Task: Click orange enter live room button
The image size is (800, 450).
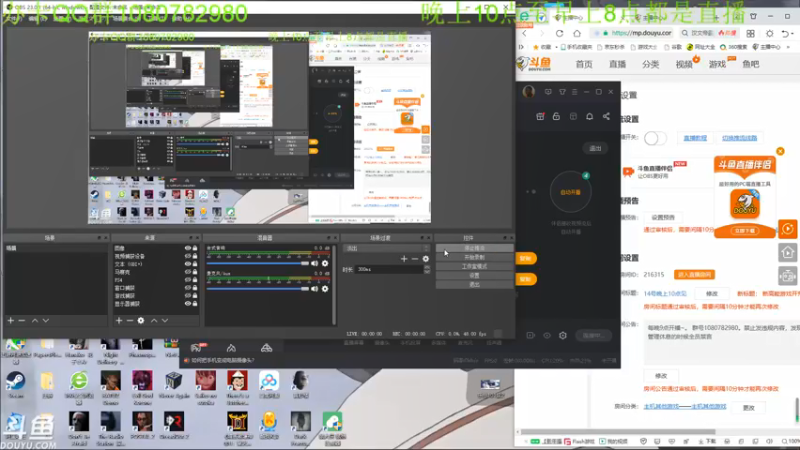Action: click(694, 274)
